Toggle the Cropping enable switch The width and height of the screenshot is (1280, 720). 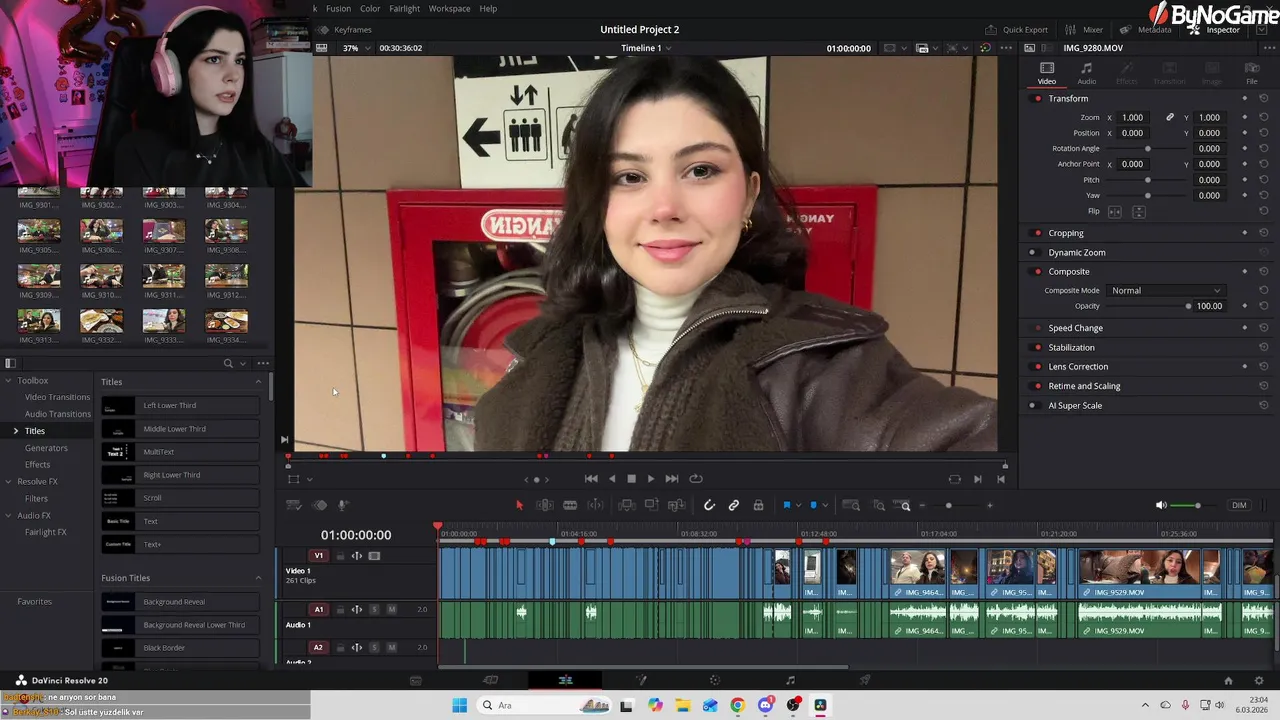(1037, 233)
